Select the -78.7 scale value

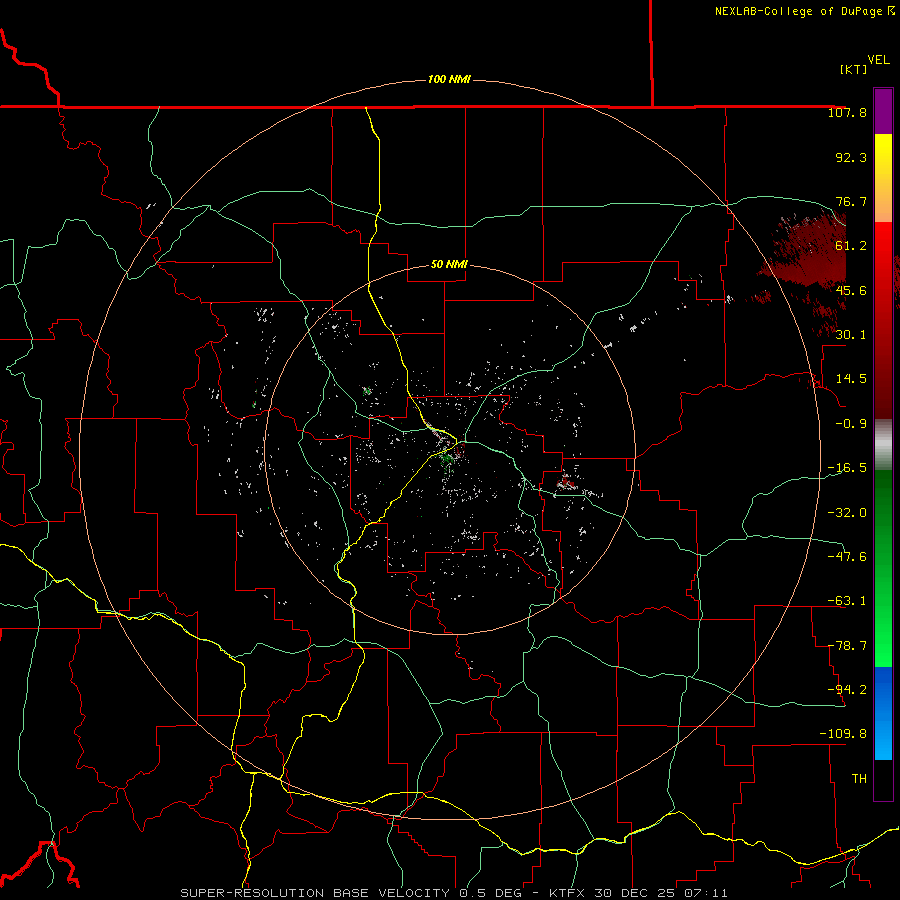[847, 646]
